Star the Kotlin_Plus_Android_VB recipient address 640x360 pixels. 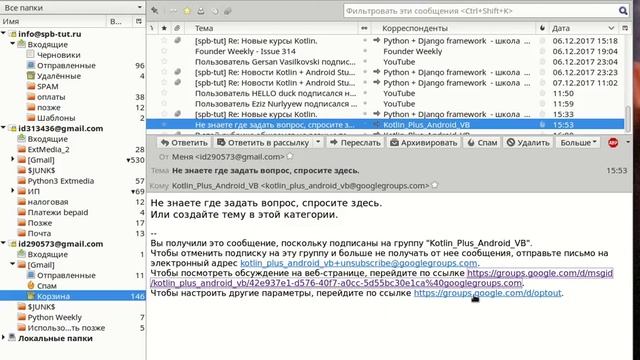435,185
